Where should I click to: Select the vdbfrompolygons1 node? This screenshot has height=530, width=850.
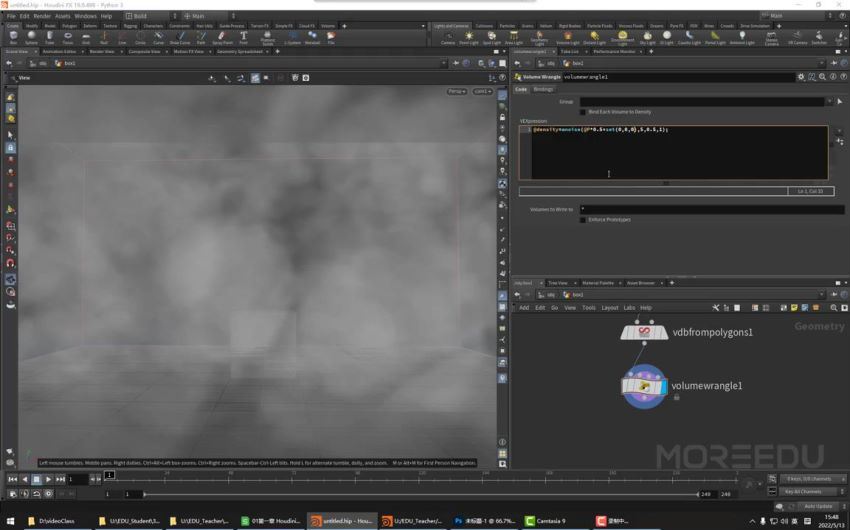point(644,332)
